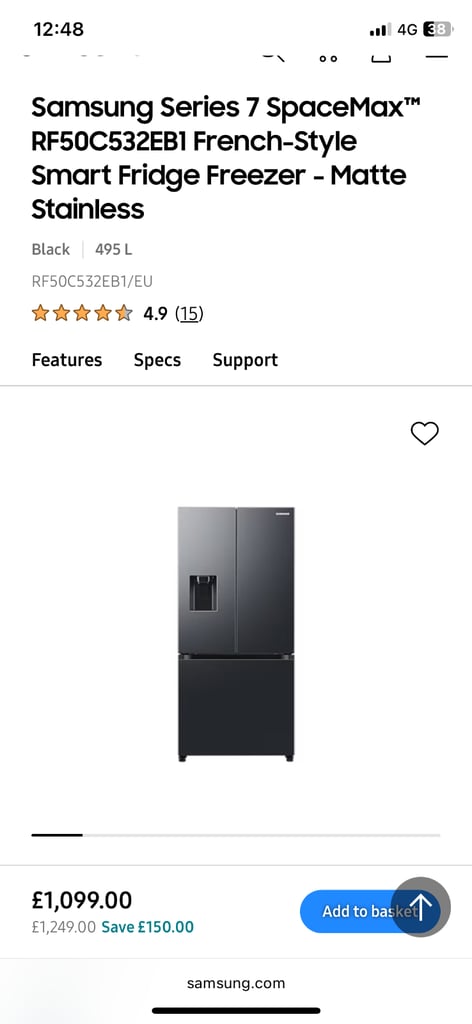
Task: Tap the Save £150.00 discount text
Action: click(148, 927)
